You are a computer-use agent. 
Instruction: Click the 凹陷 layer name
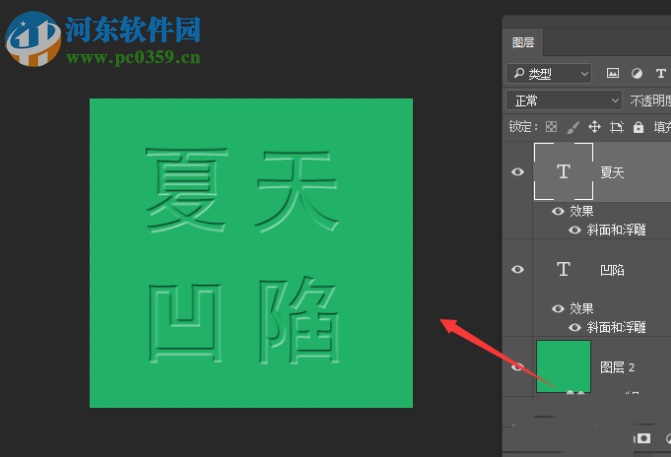coord(612,270)
